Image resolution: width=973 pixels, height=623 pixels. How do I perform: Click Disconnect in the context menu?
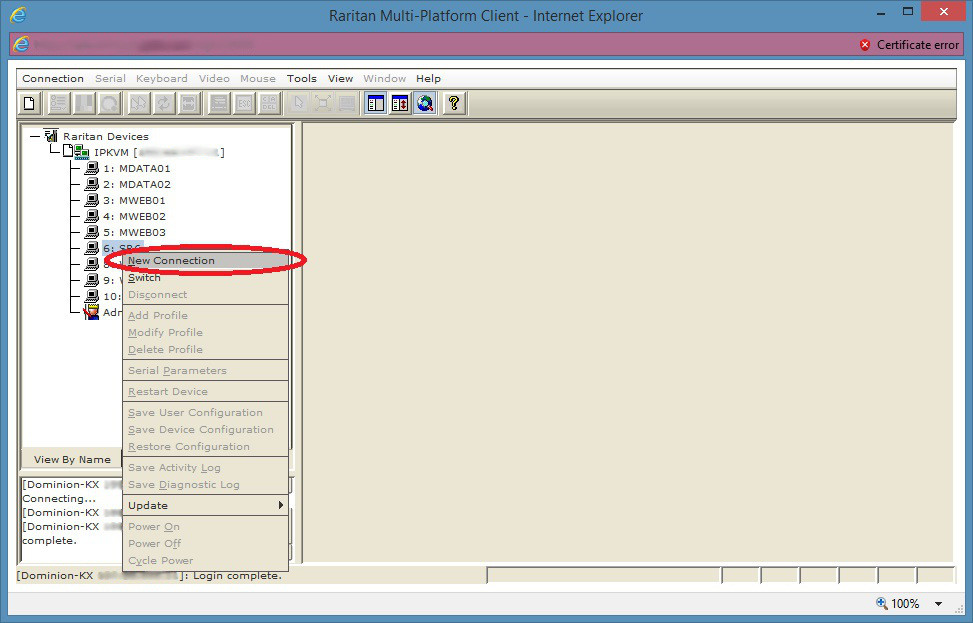pyautogui.click(x=205, y=295)
